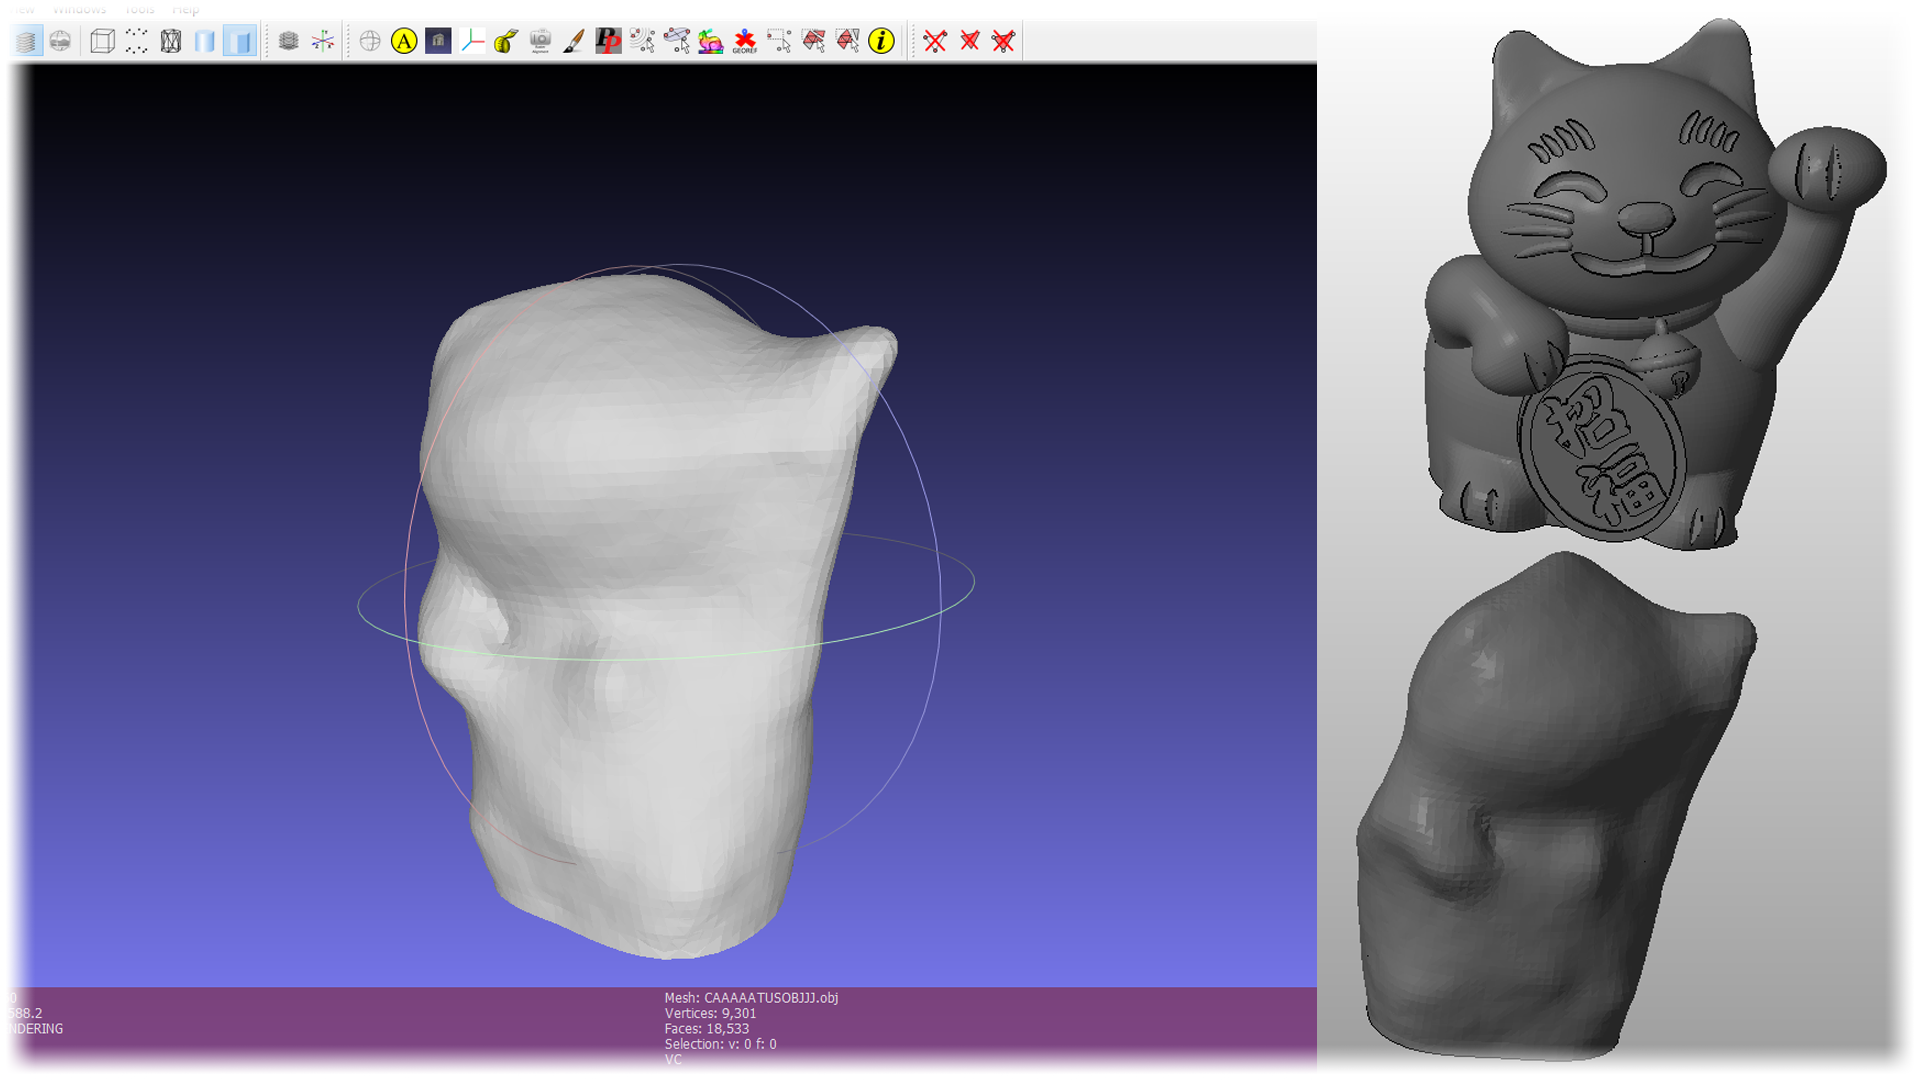Activate the yellow A annotation tool

[404, 41]
